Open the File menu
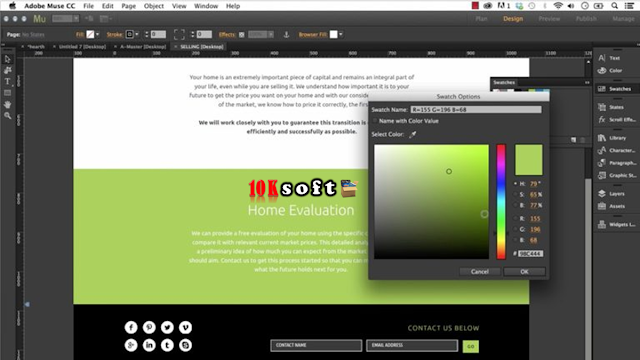The width and height of the screenshot is (640, 360). 88,6
